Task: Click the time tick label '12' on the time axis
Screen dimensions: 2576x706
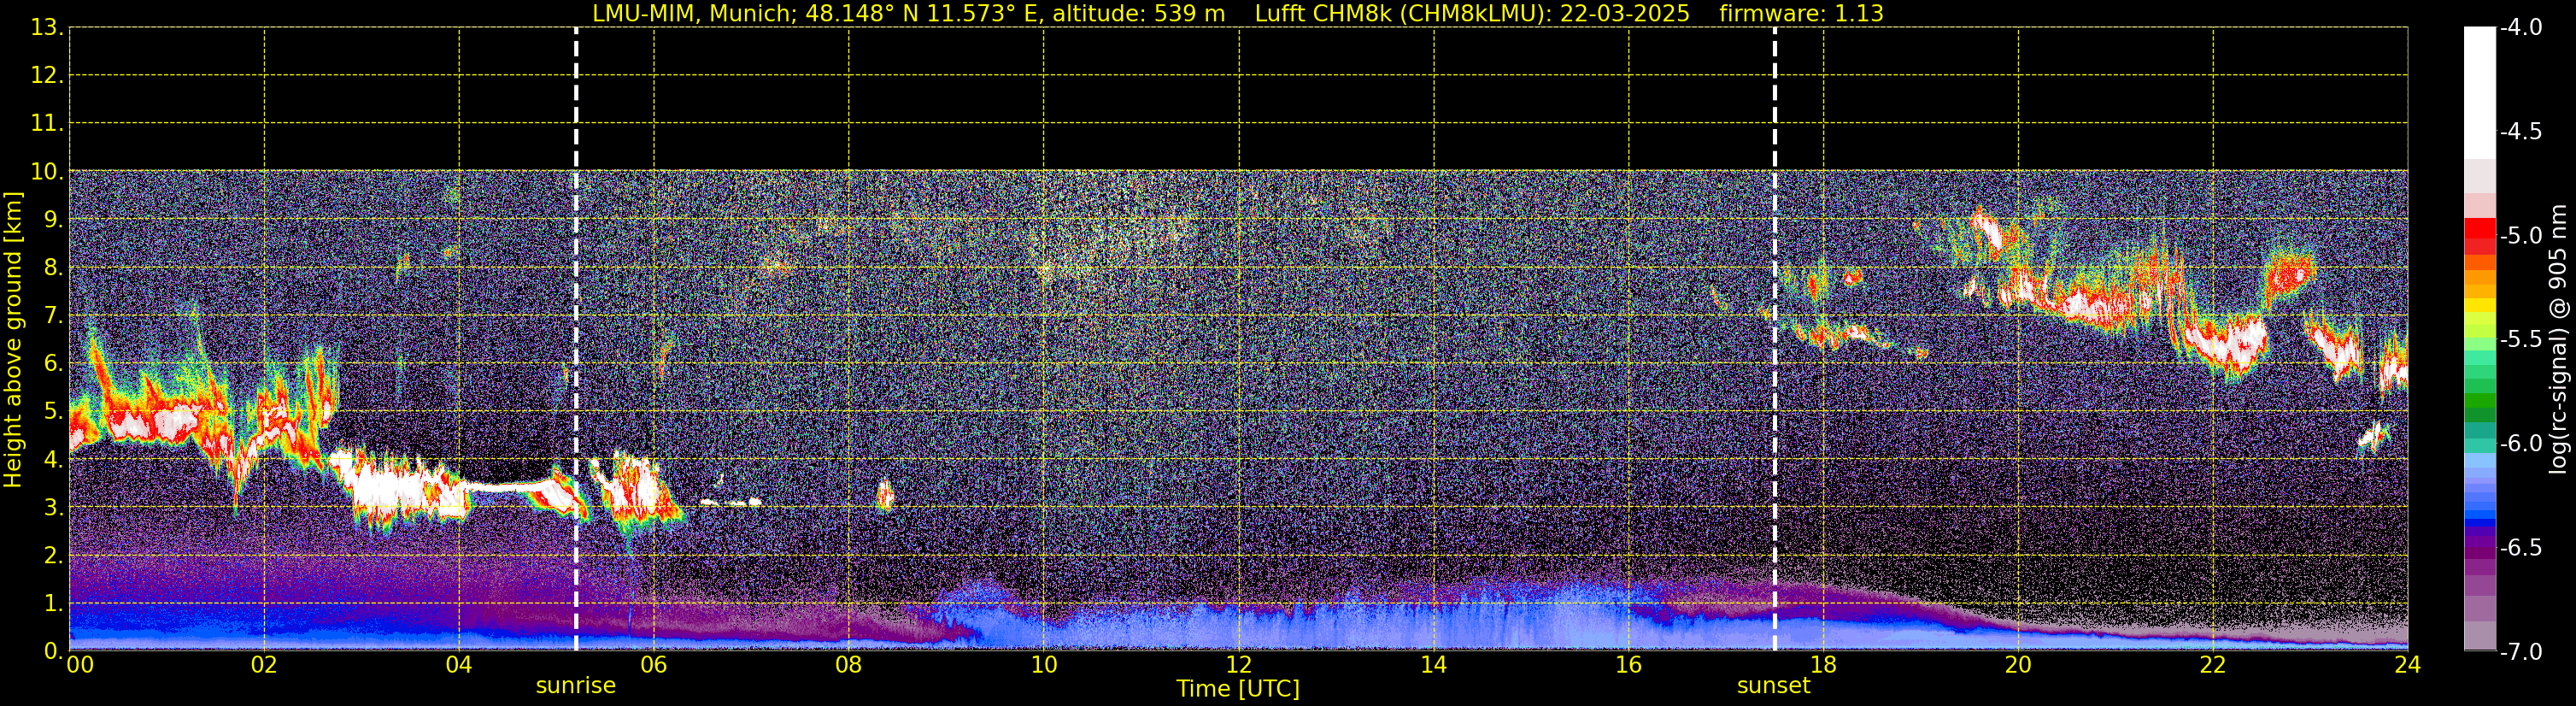Action: [x=1239, y=665]
